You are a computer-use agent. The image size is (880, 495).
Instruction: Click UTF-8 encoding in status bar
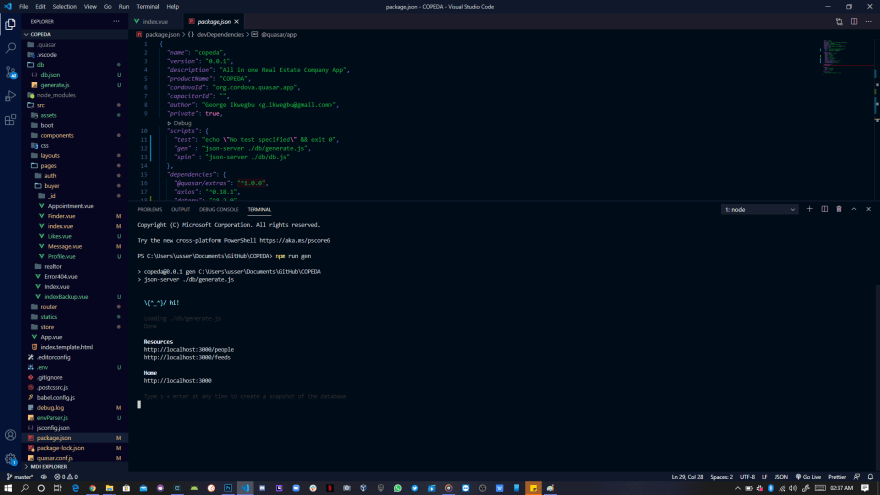coord(747,476)
